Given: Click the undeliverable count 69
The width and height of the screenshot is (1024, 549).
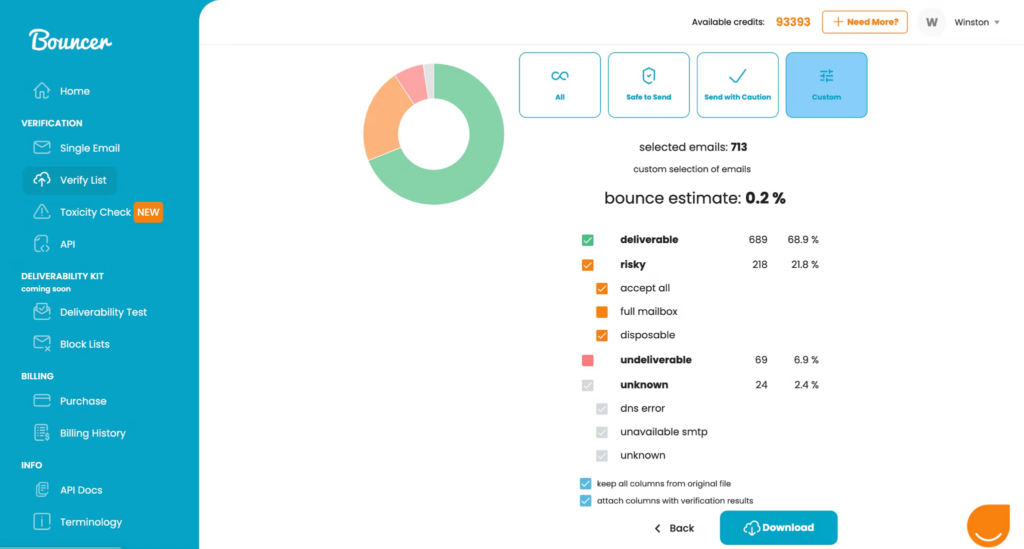Looking at the screenshot, I should [761, 360].
